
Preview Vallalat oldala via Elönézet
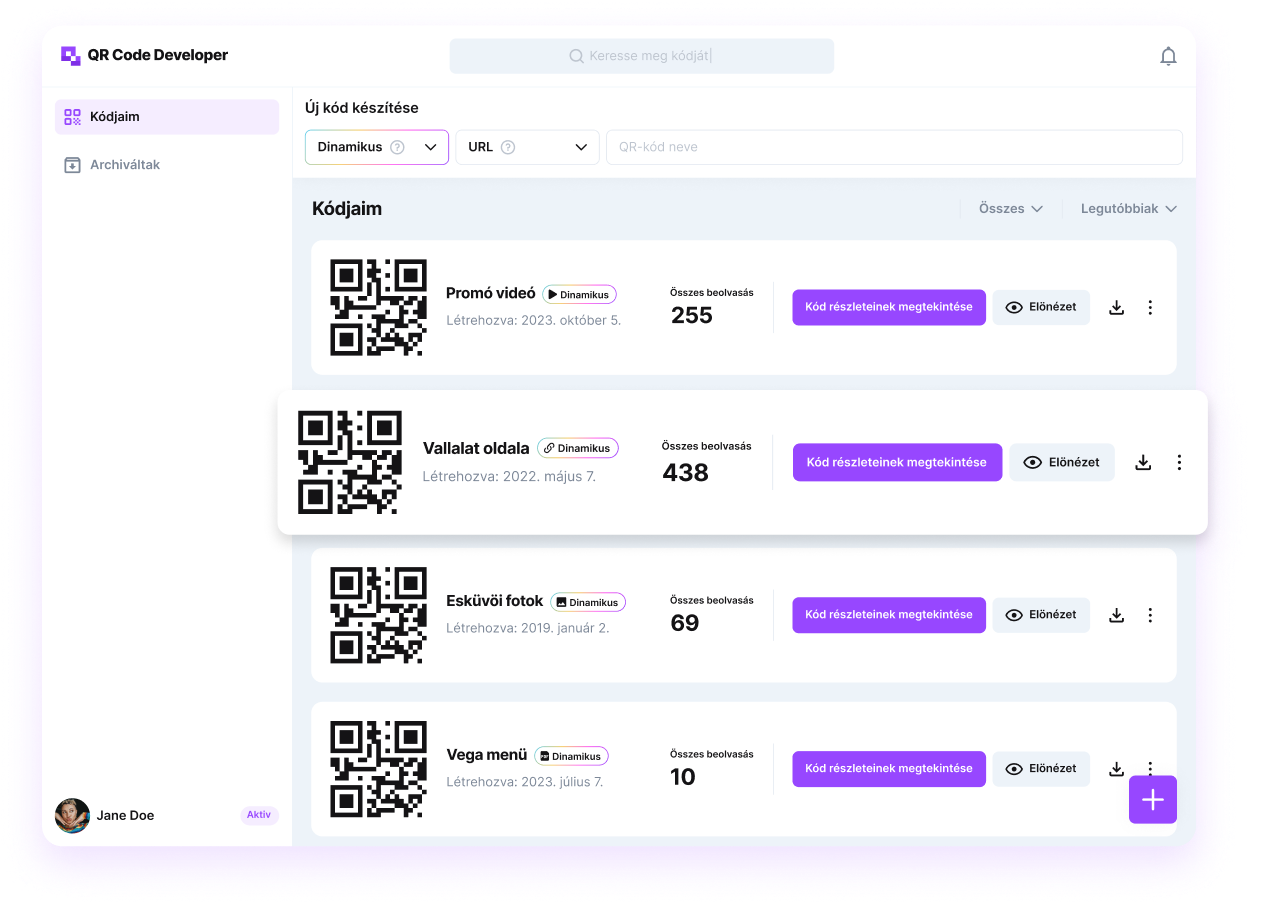point(1062,462)
